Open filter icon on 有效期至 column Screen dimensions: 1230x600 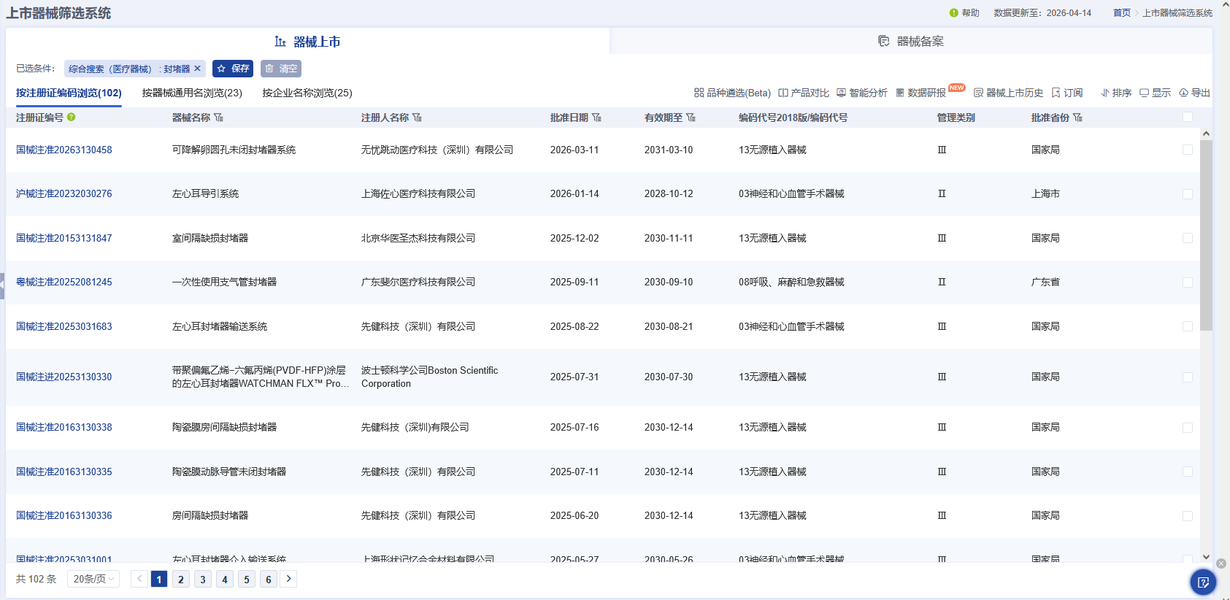click(x=691, y=118)
